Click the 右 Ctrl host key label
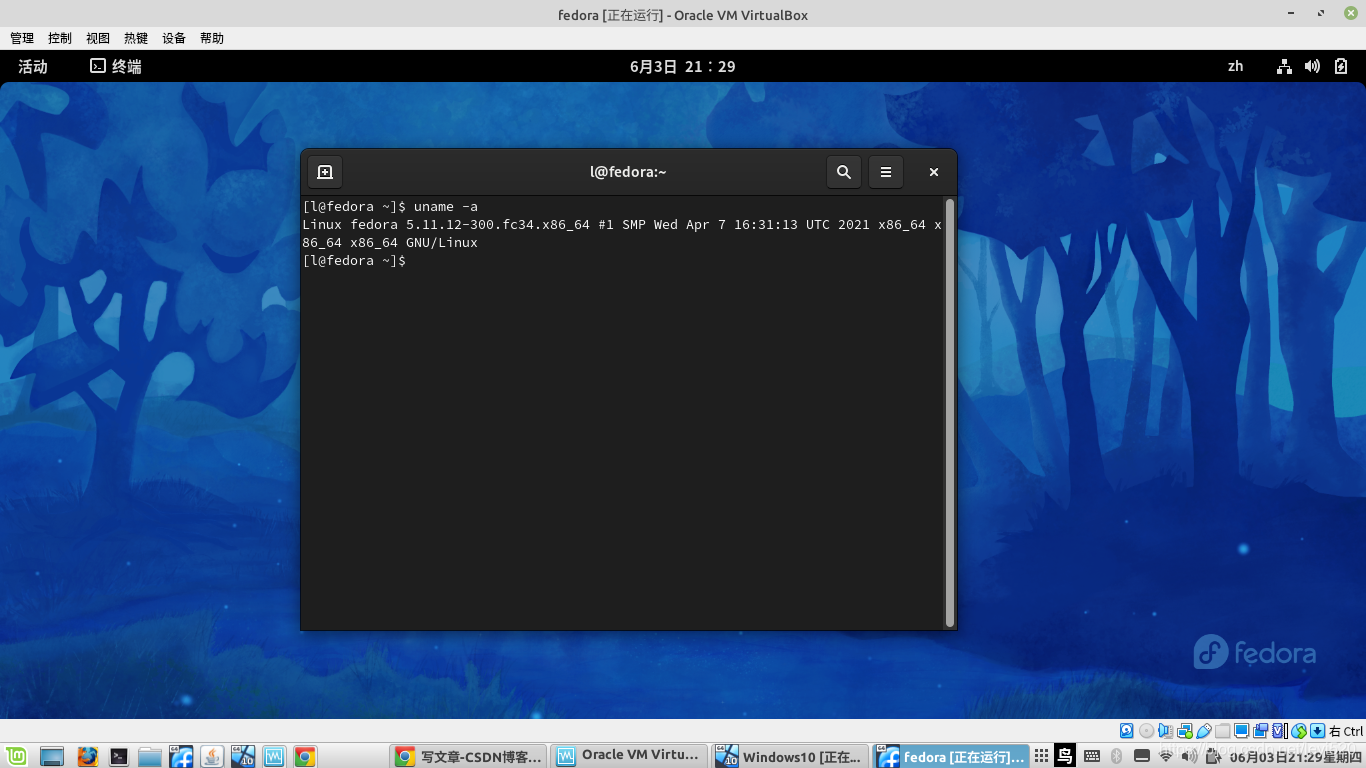Viewport: 1366px width, 768px height. [x=1346, y=731]
